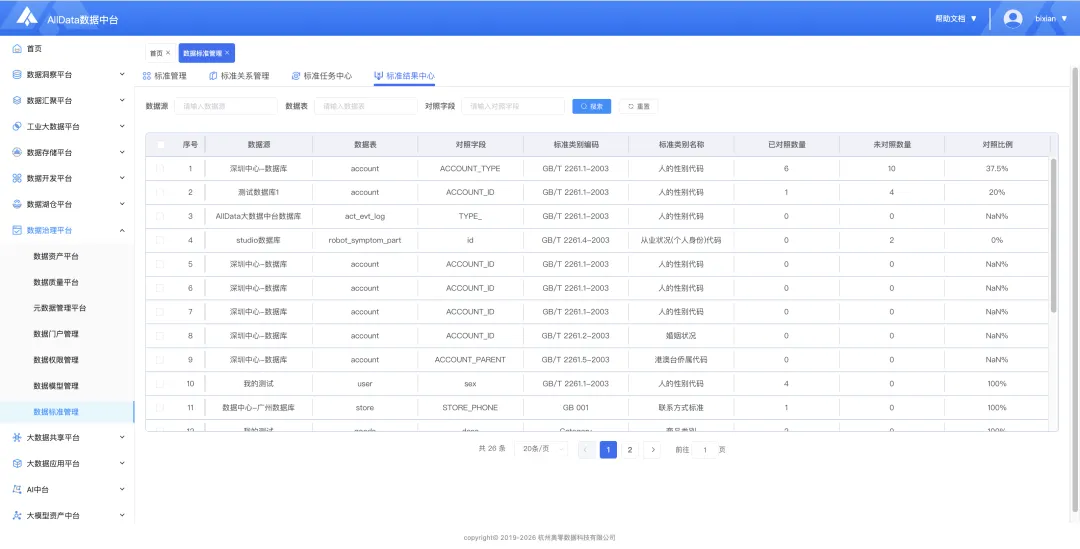Check the row 8 checkbox for 婚姻状况

point(160,335)
